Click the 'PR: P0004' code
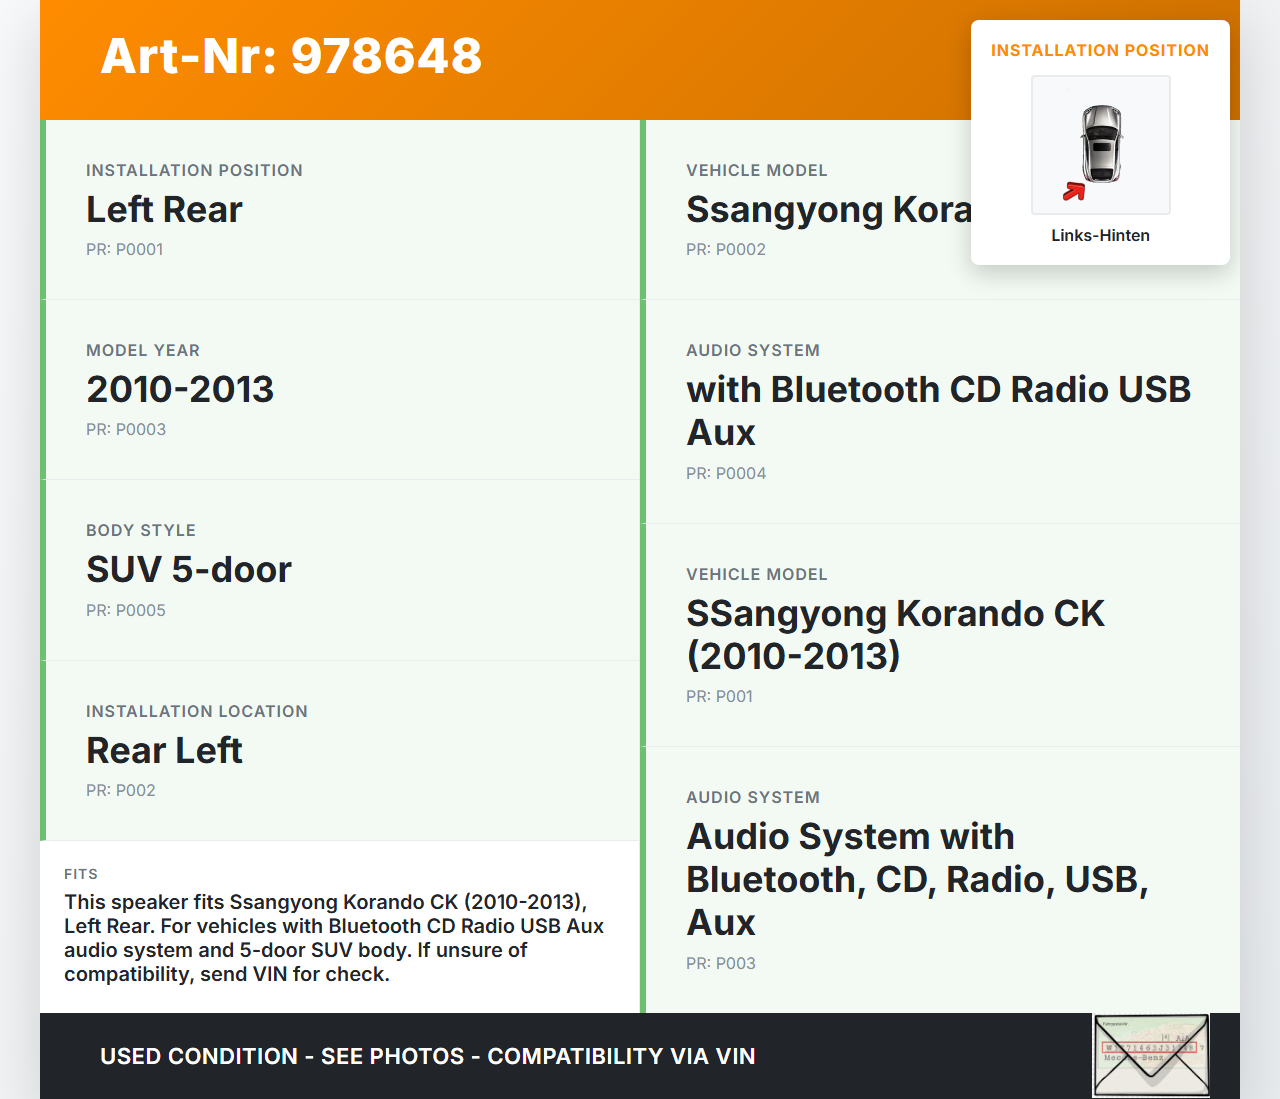Viewport: 1280px width, 1099px height. pos(726,474)
